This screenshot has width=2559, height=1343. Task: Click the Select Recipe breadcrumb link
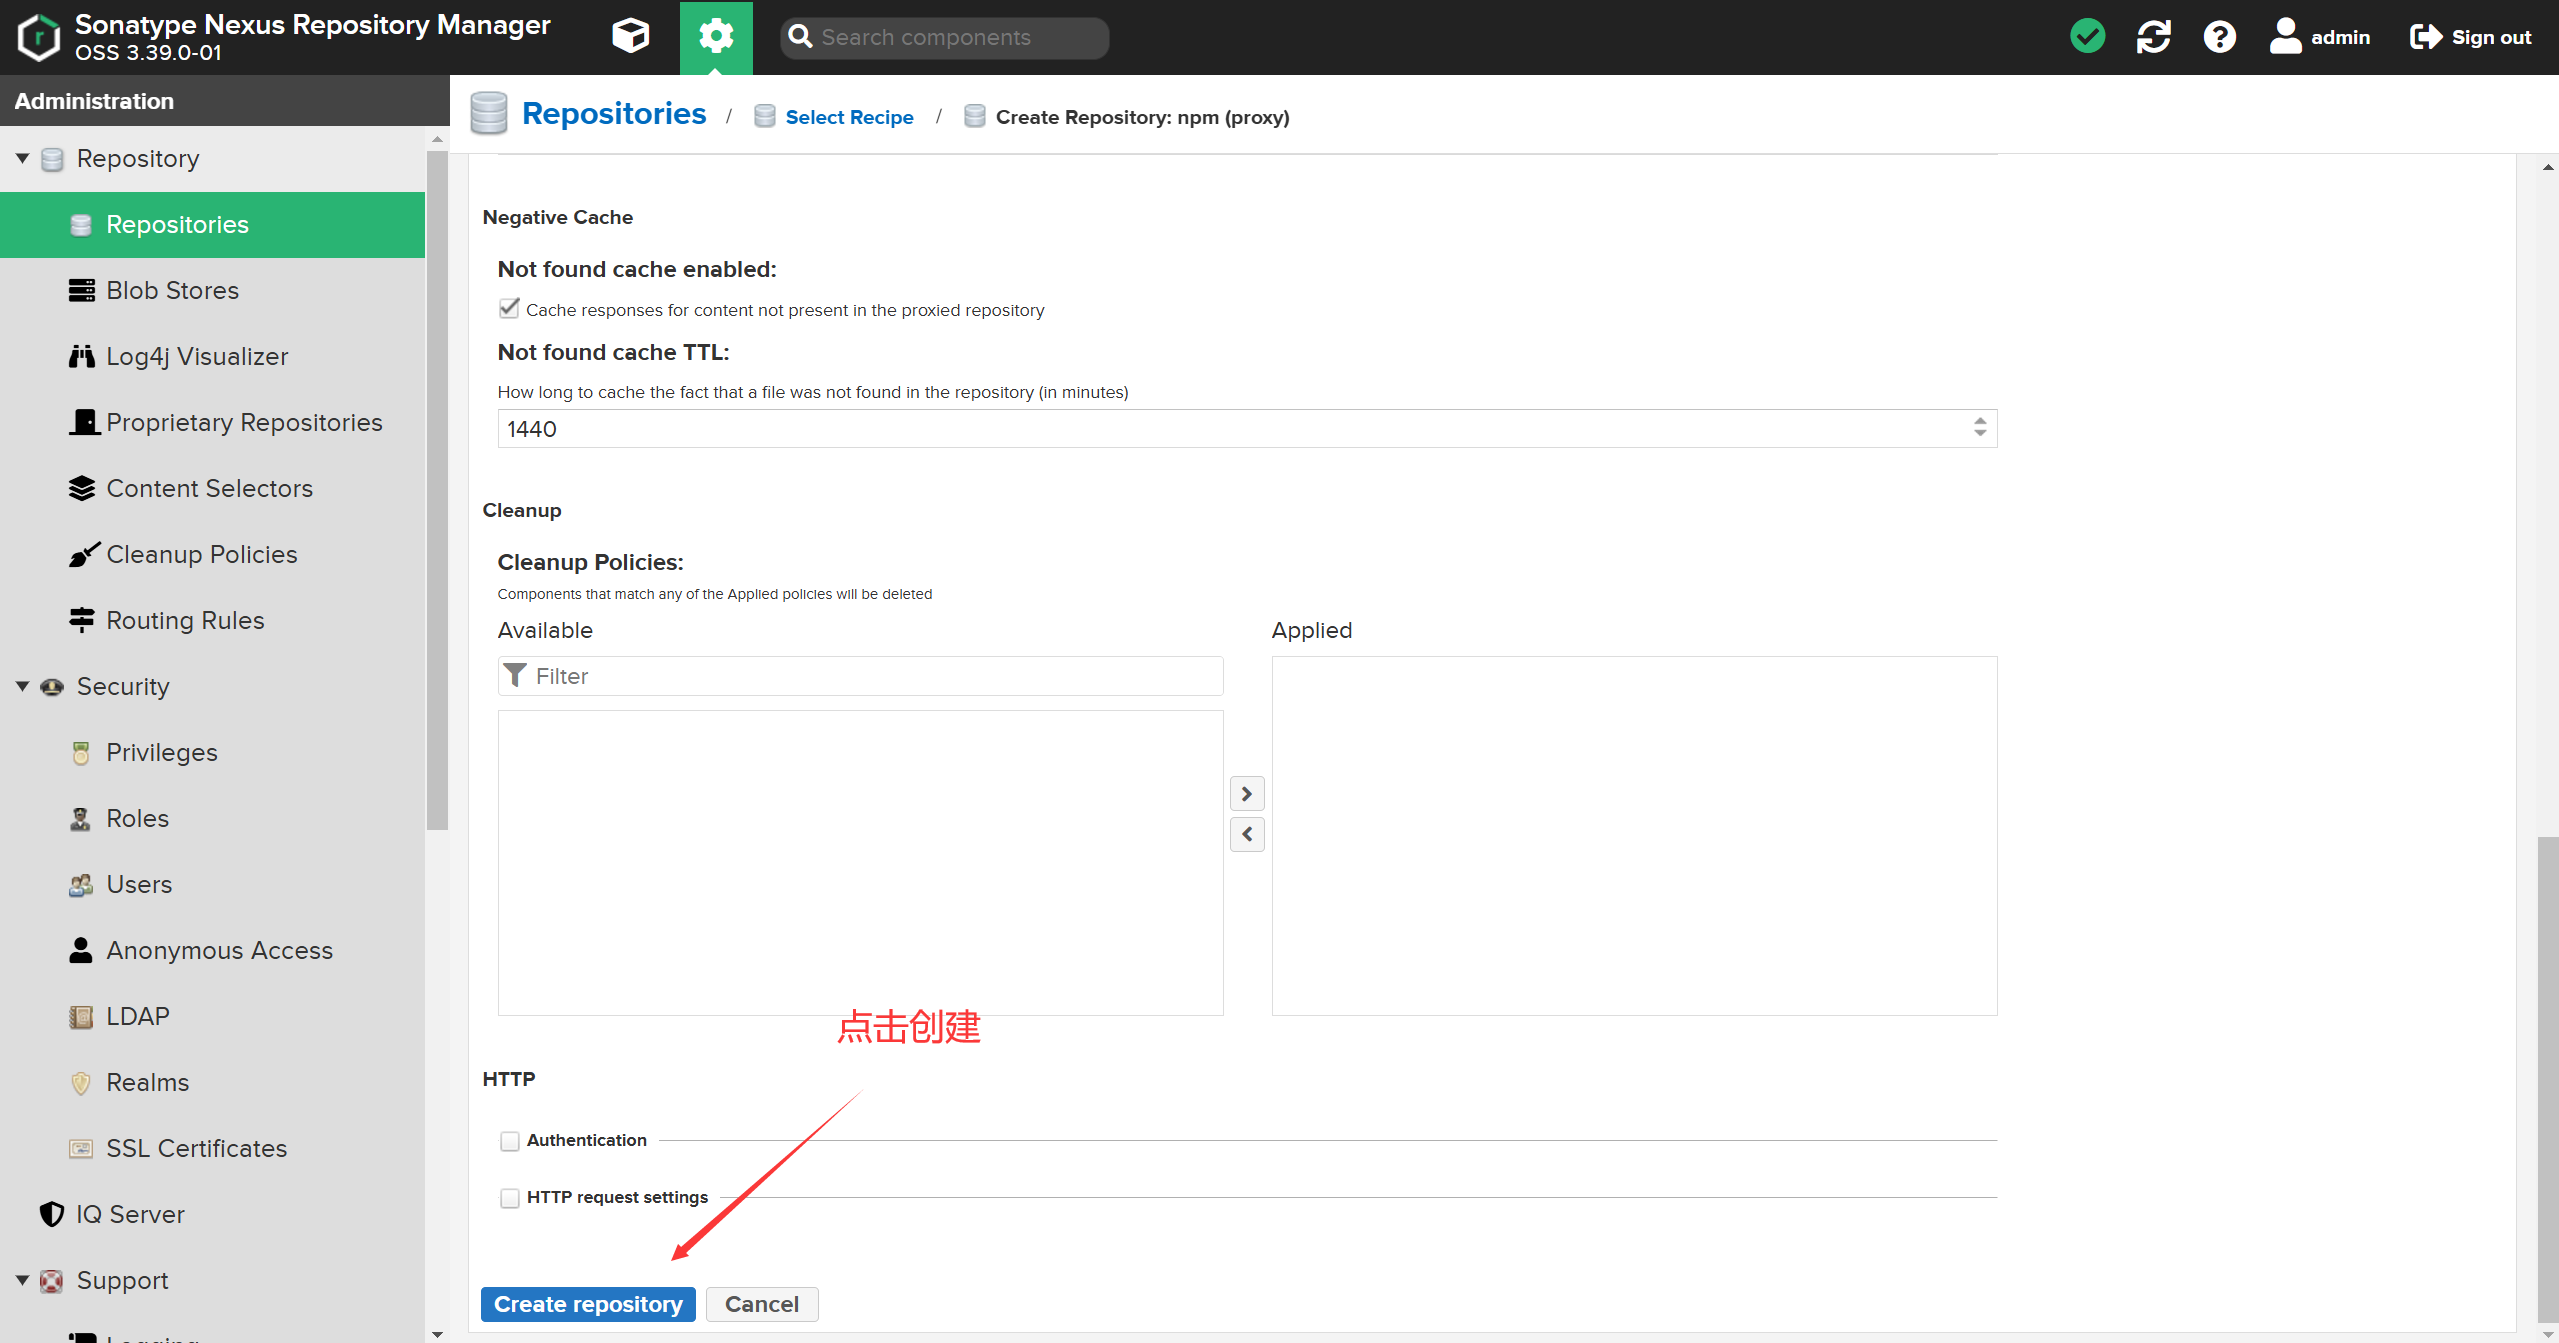point(849,118)
